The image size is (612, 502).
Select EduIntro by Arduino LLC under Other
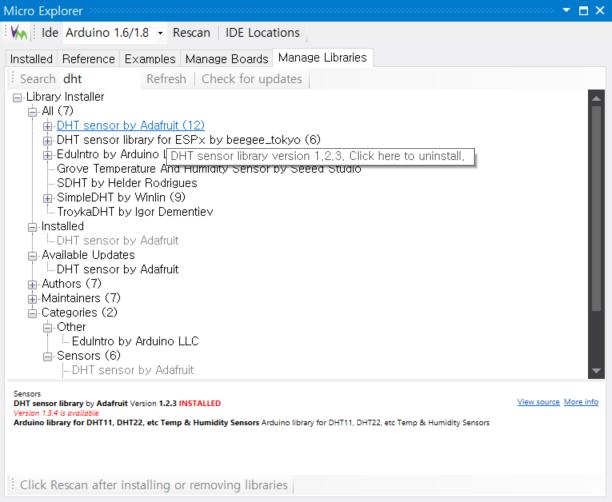135,342
